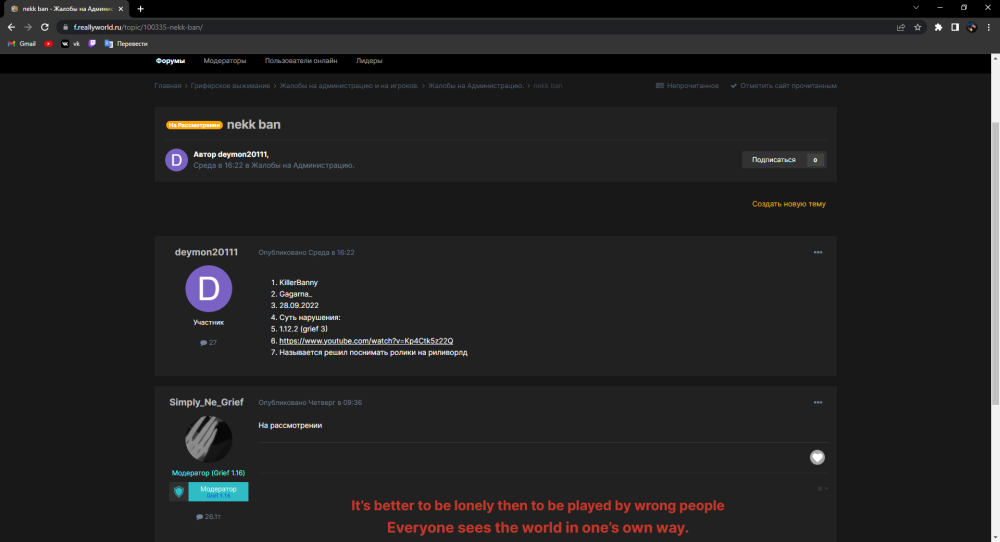Image resolution: width=1000 pixels, height=542 pixels.
Task: Open the tab search chevron
Action: (916, 8)
